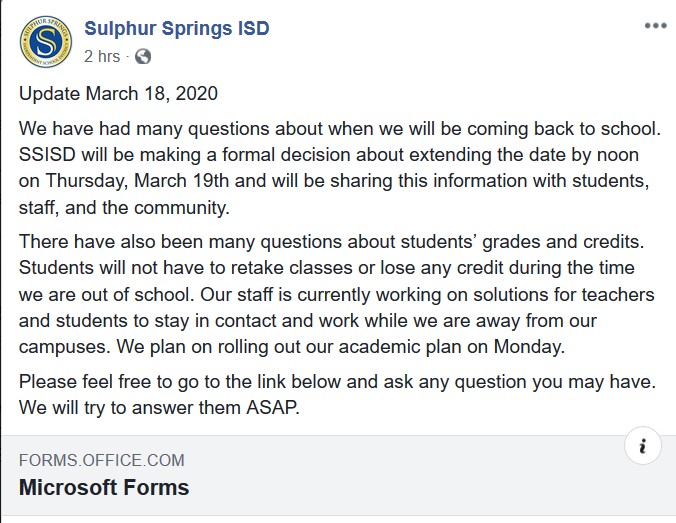
Task: Click the 'Update March 18, 2020' heading line
Action: (119, 94)
